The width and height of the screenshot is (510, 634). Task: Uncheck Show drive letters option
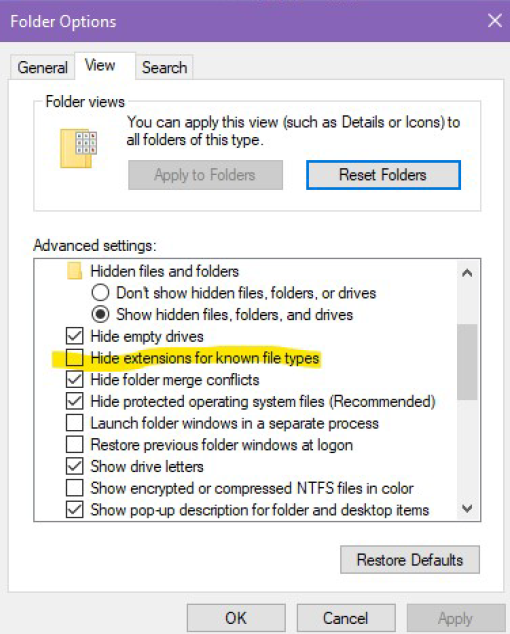pyautogui.click(x=75, y=467)
